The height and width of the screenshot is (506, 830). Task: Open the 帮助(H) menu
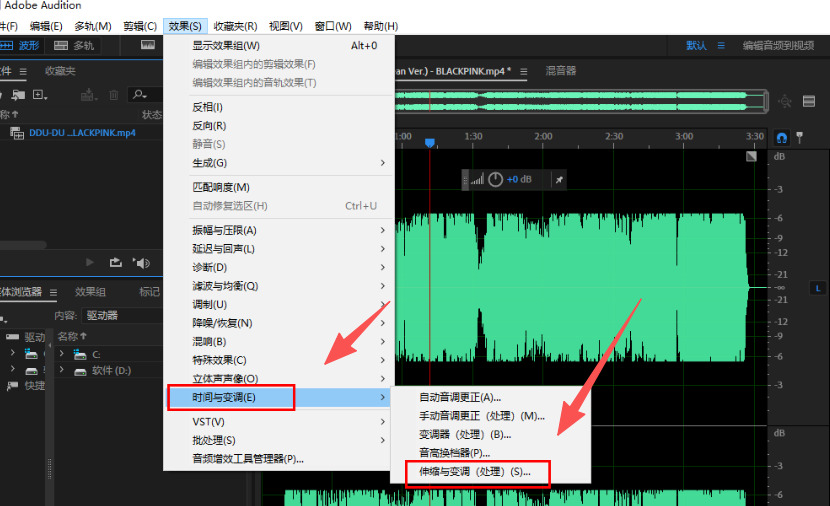[381, 26]
